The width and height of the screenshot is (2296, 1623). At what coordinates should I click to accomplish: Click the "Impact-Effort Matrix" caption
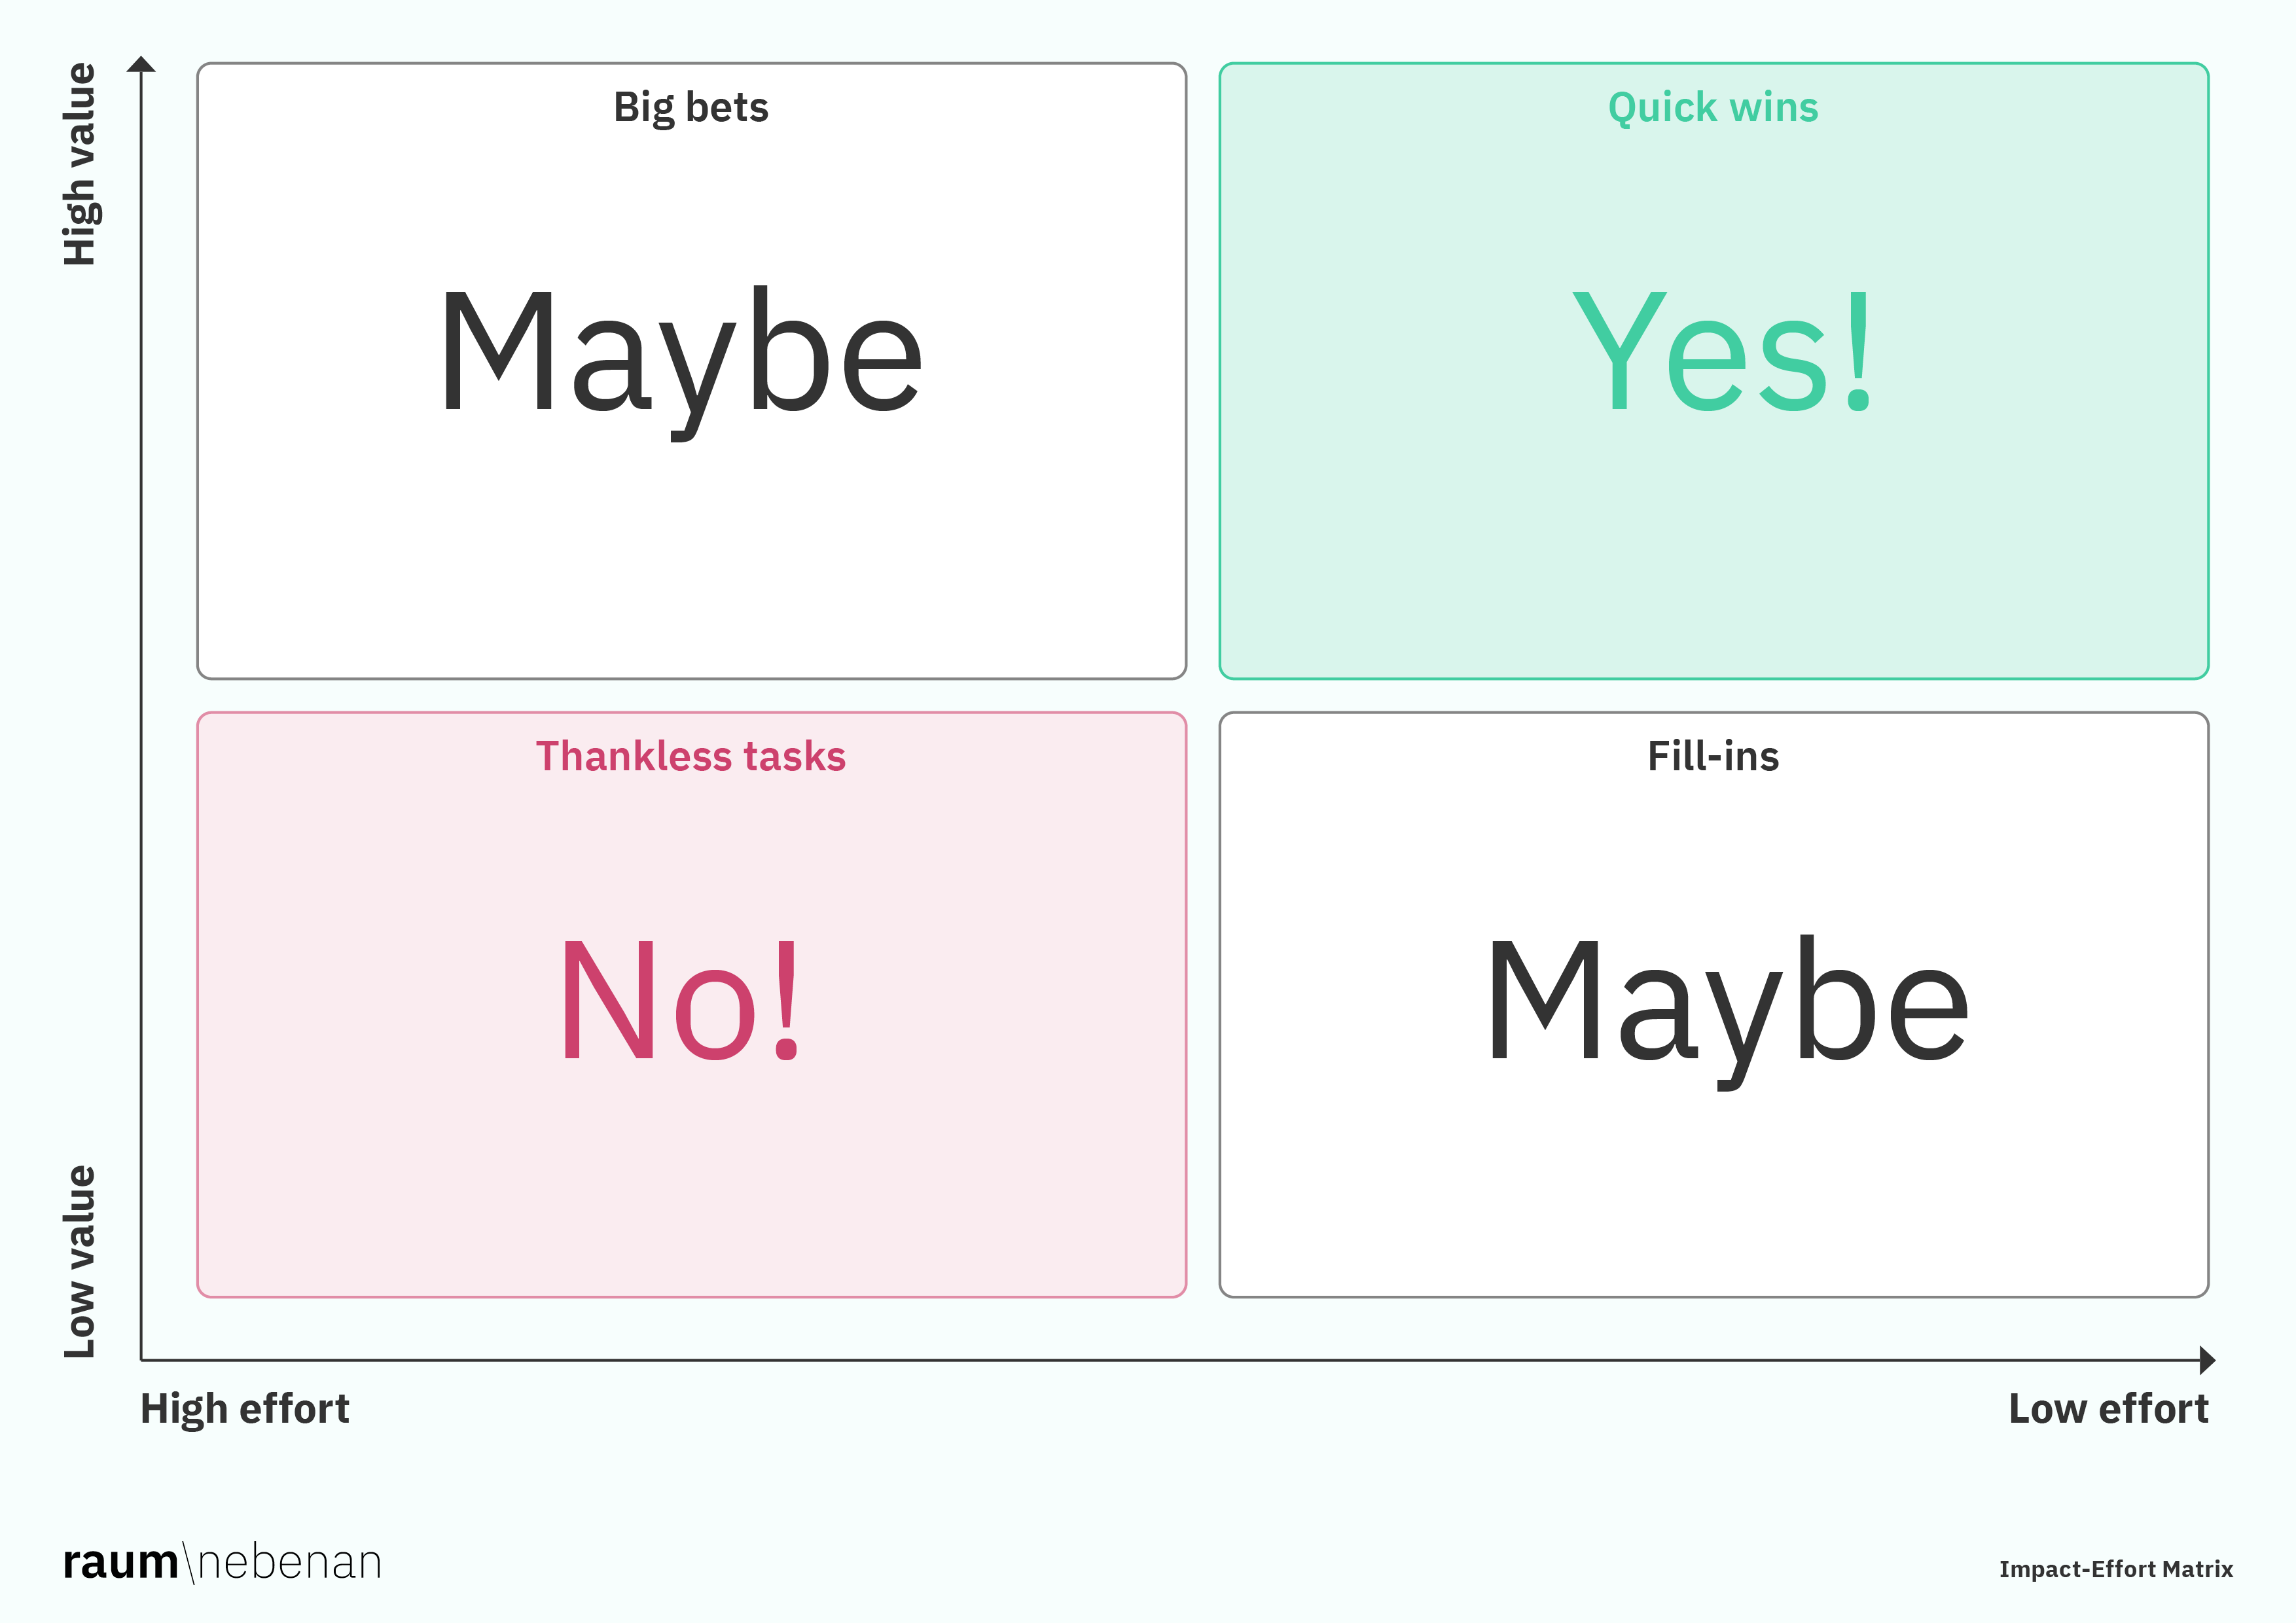point(2116,1569)
